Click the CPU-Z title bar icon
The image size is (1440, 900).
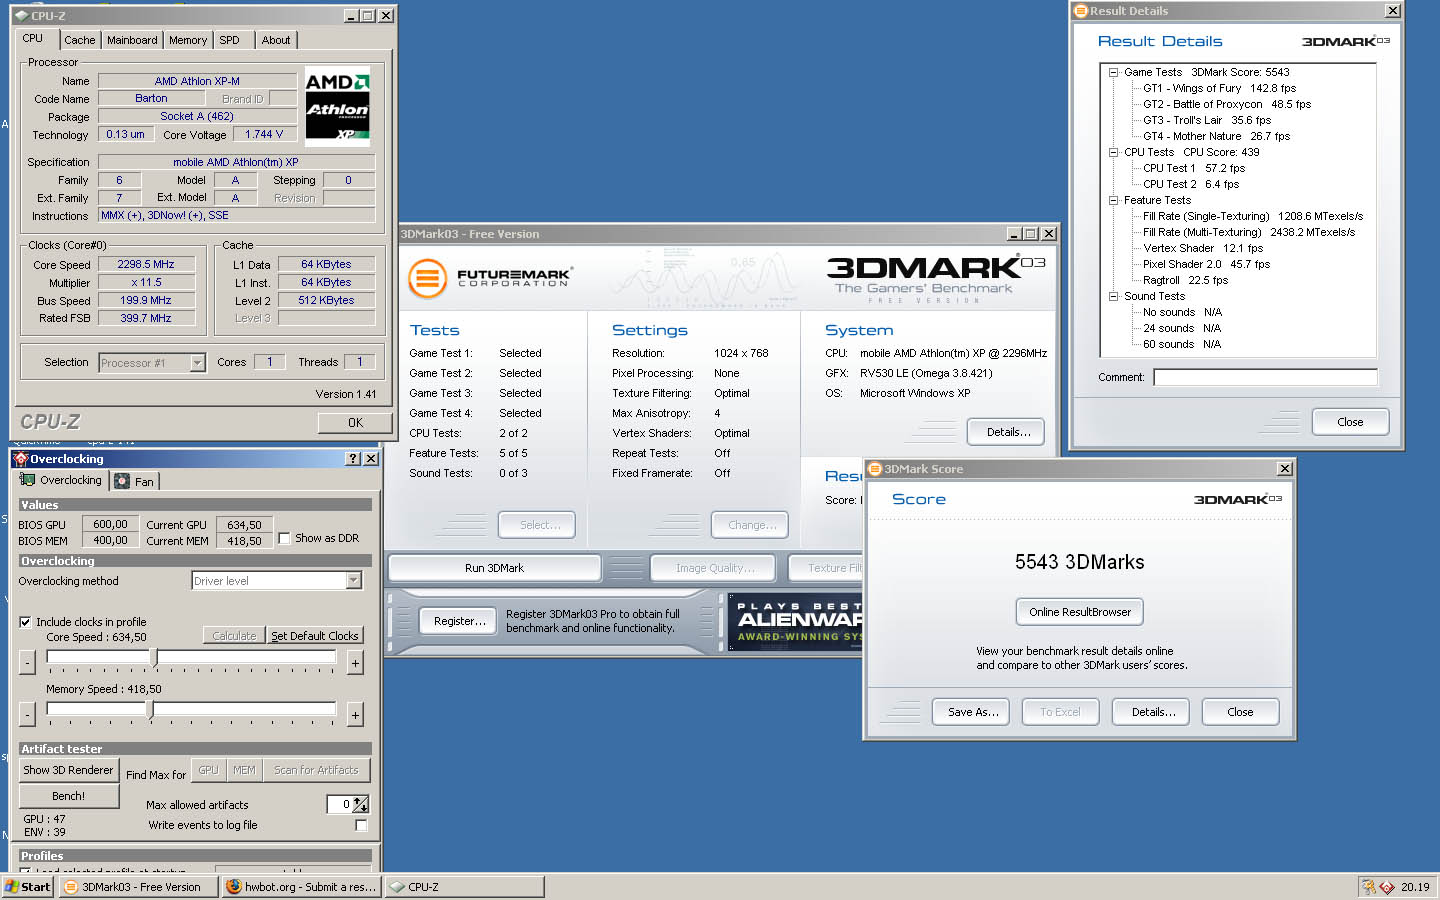[22, 16]
